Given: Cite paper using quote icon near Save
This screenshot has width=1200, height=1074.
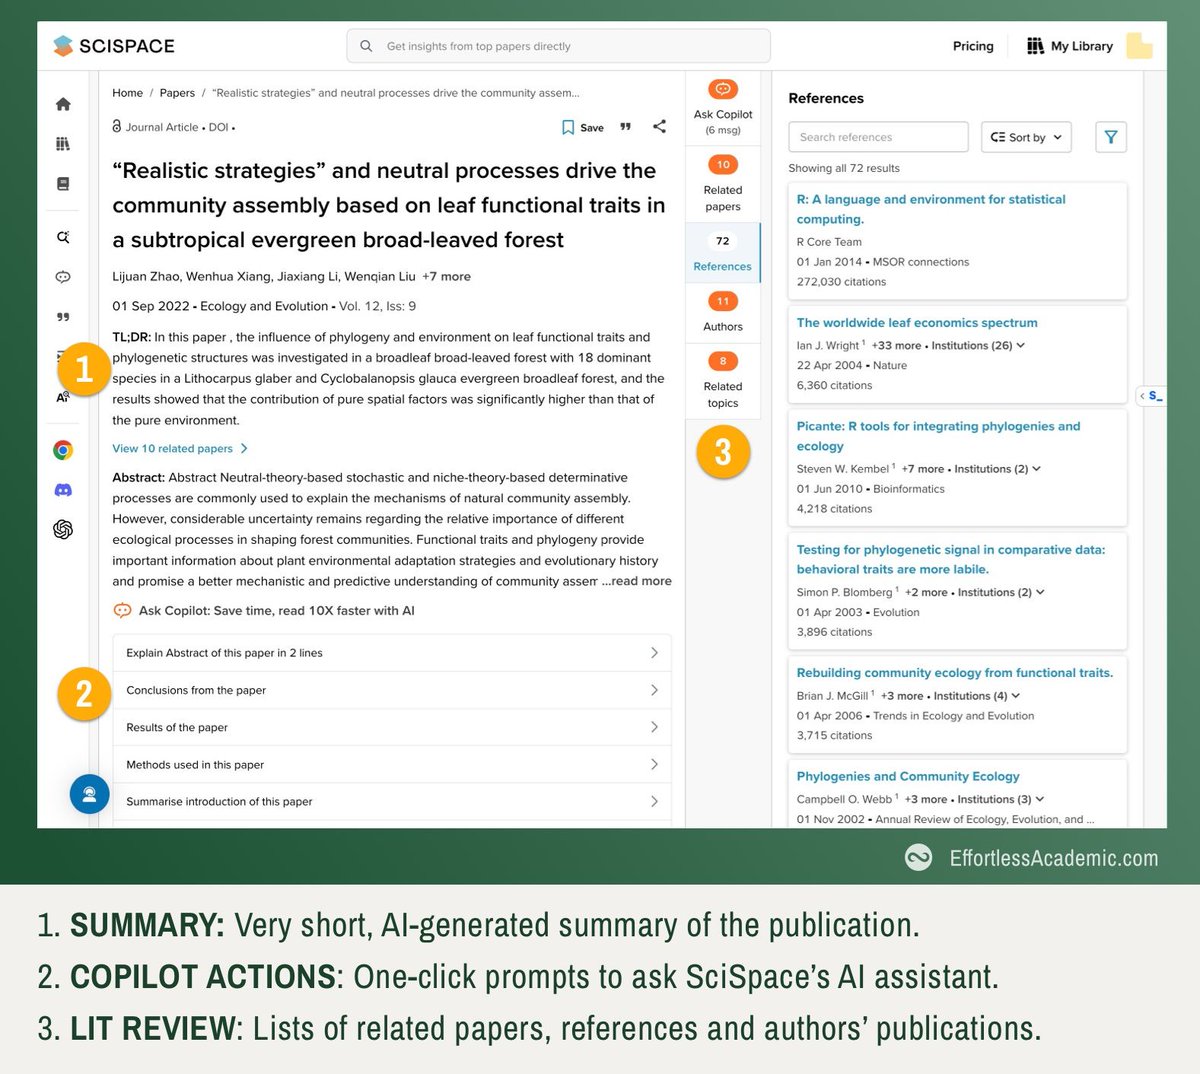Looking at the screenshot, I should point(626,127).
